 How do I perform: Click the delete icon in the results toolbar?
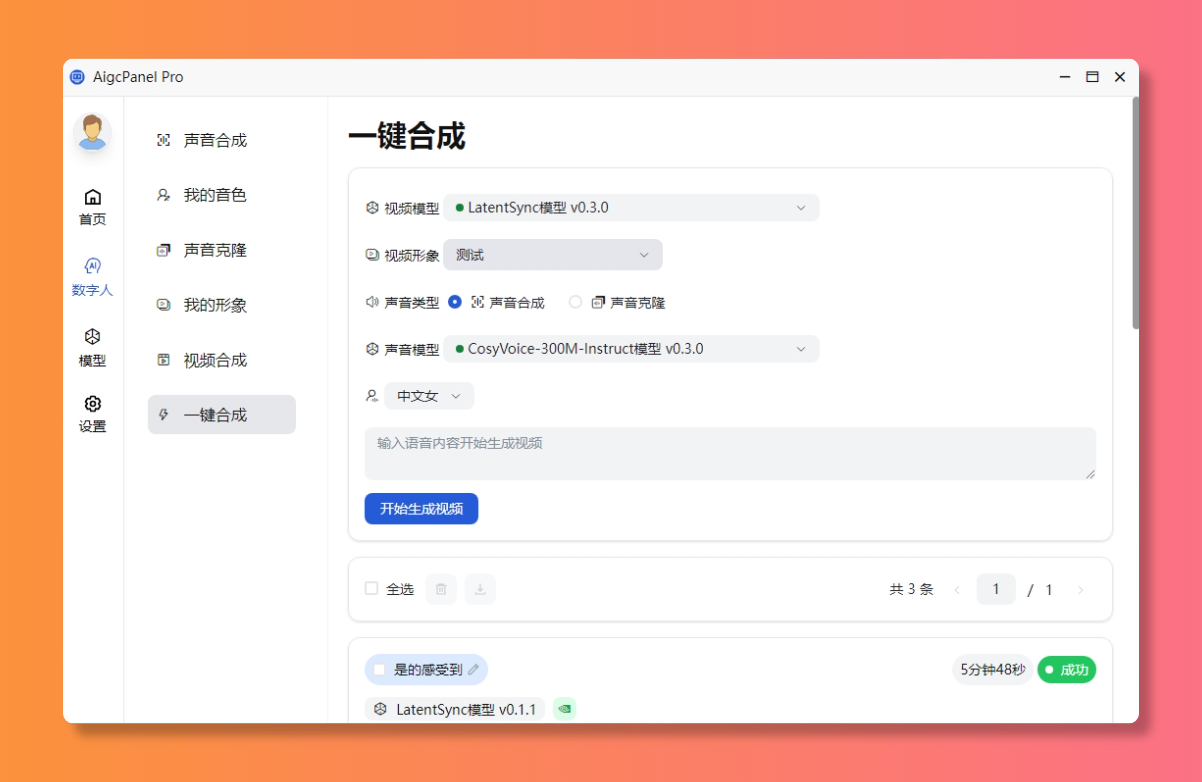tap(441, 589)
